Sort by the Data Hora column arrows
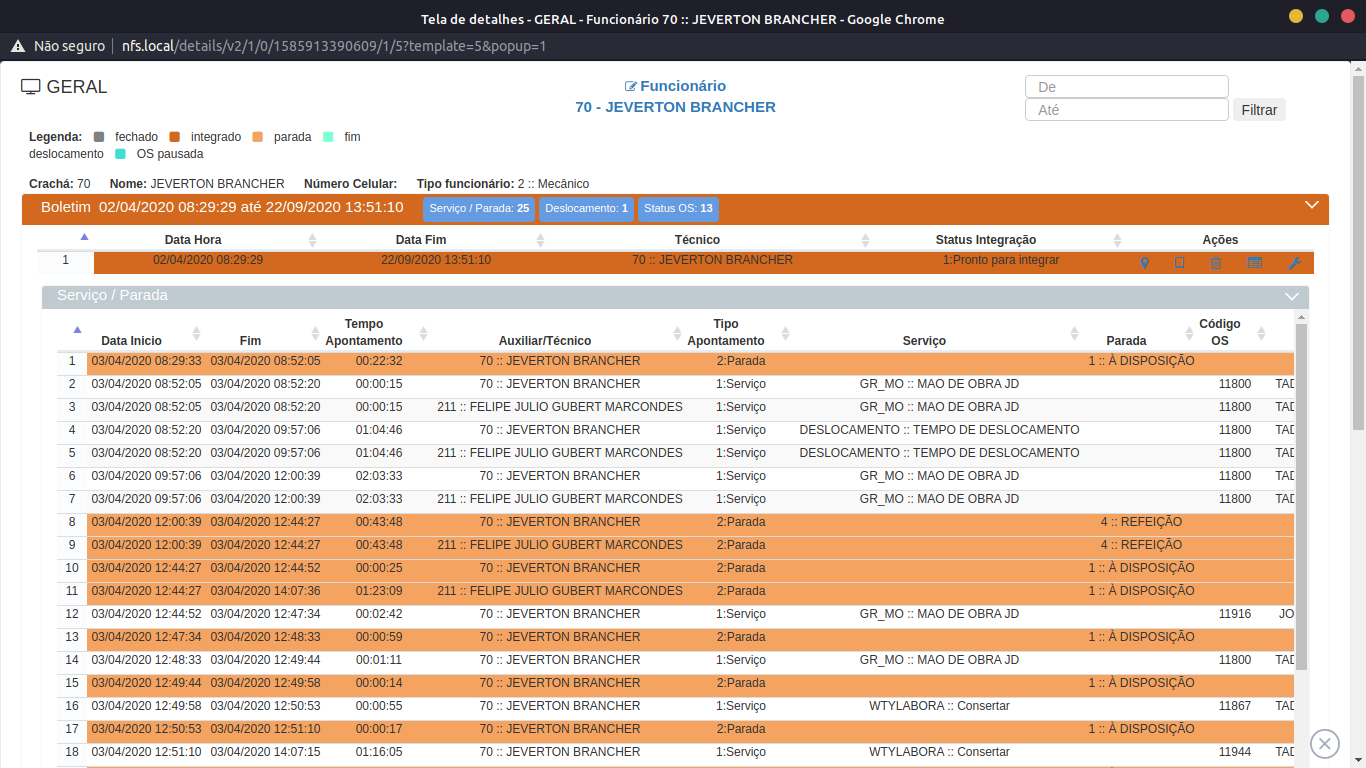 (x=312, y=240)
